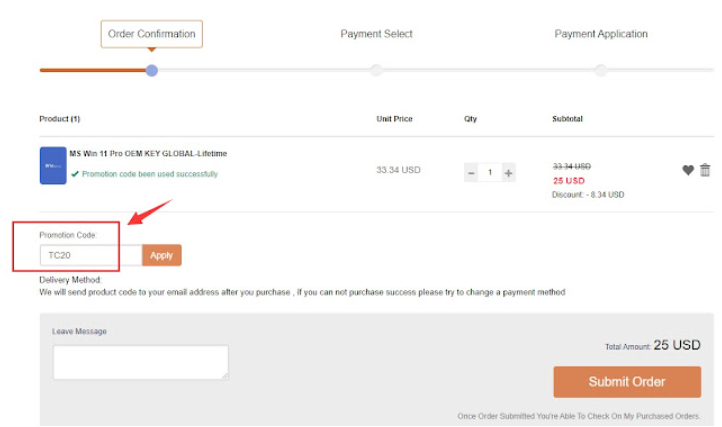The width and height of the screenshot is (722, 427).
Task: Click the Payment Select step circle
Action: (376, 70)
